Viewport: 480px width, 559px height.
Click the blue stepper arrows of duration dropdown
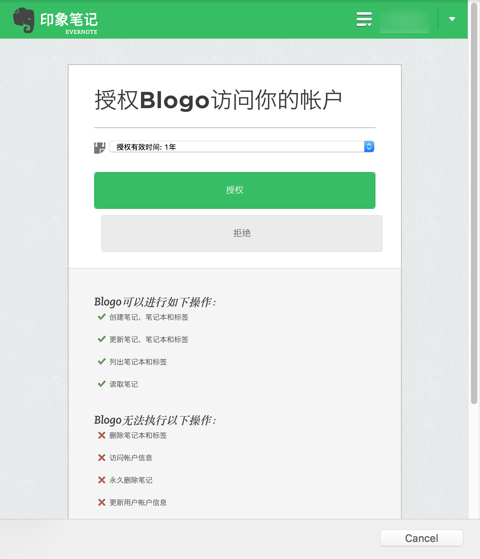[369, 147]
